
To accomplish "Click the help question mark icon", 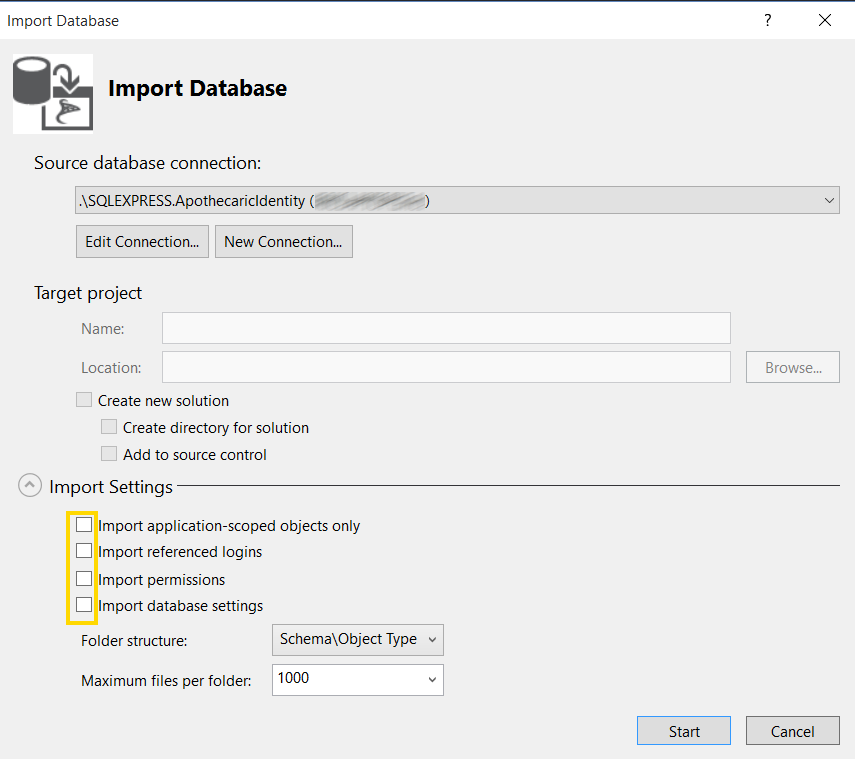I will 767,20.
